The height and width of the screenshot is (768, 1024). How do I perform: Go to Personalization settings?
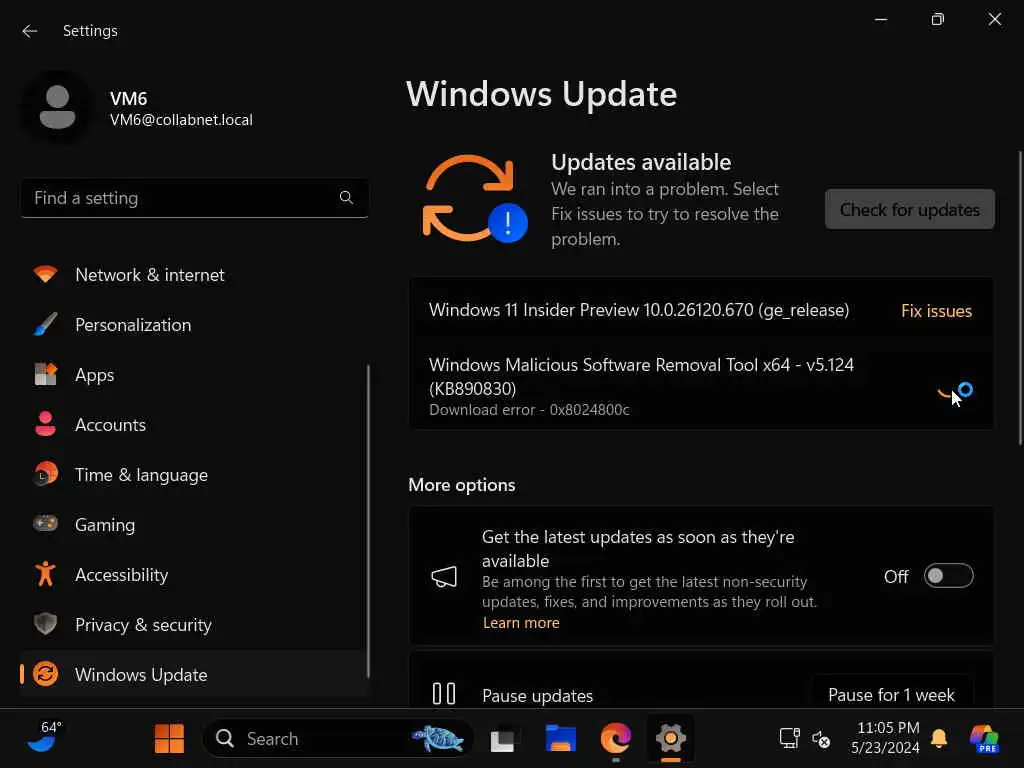[195, 325]
